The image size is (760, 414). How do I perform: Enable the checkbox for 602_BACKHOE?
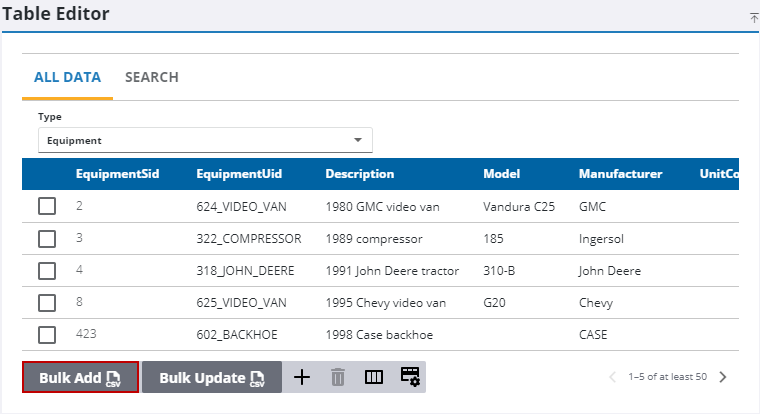[x=47, y=334]
